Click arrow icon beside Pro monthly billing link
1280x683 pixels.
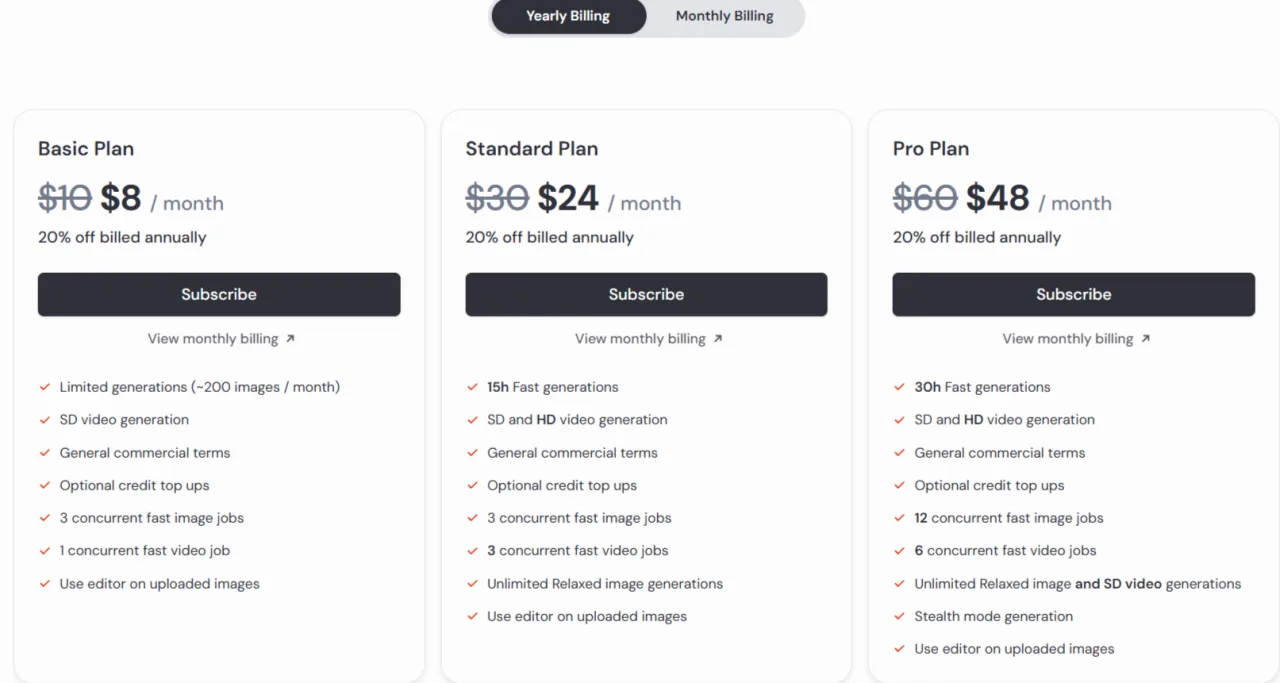coord(1146,339)
